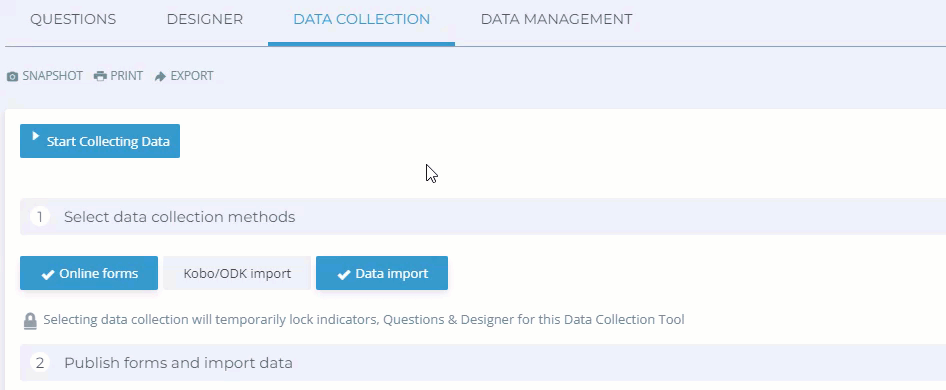Select the Data Collection tab
946x390 pixels.
point(361,19)
